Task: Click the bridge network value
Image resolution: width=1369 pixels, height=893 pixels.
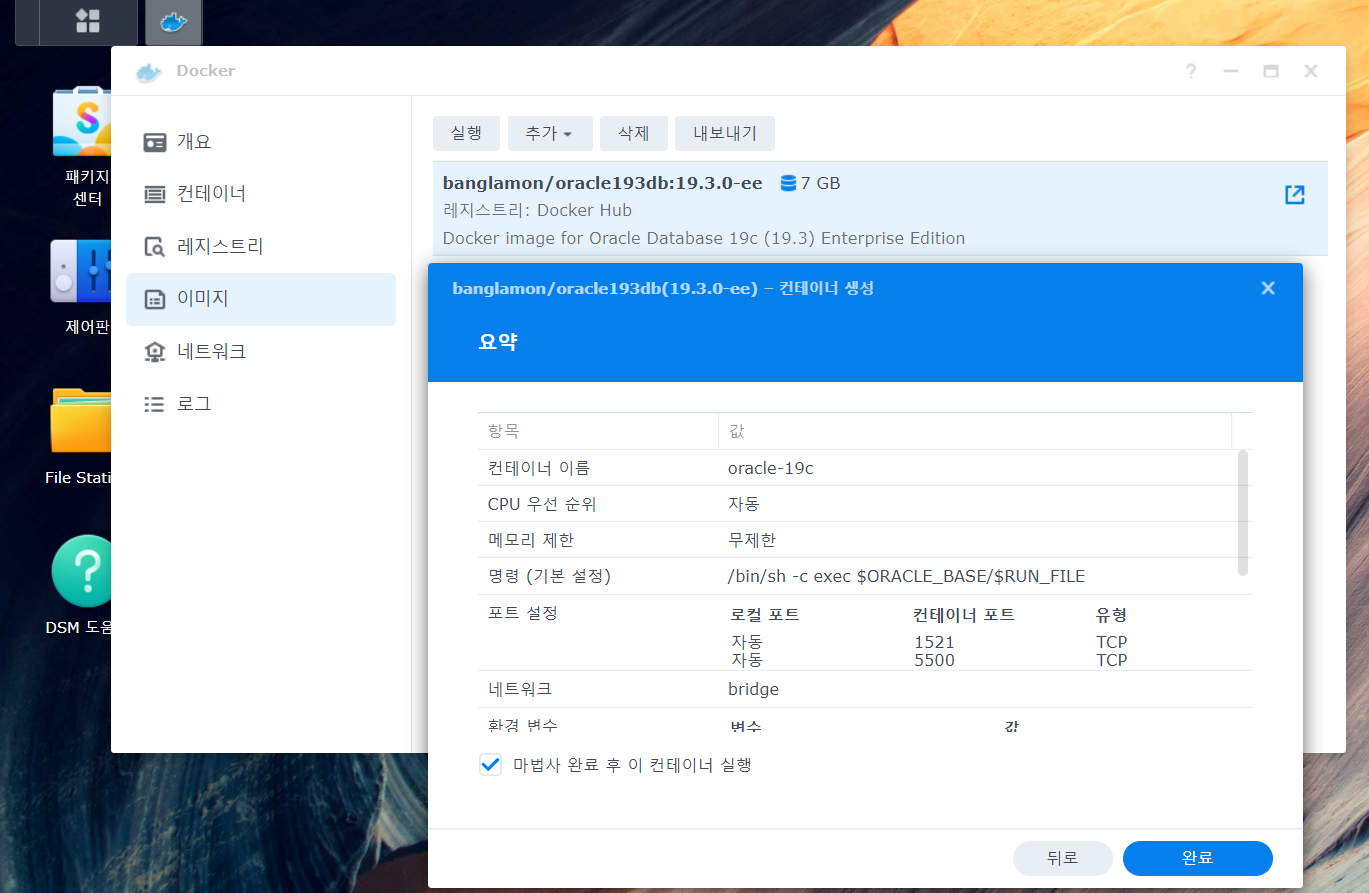Action: (x=753, y=689)
